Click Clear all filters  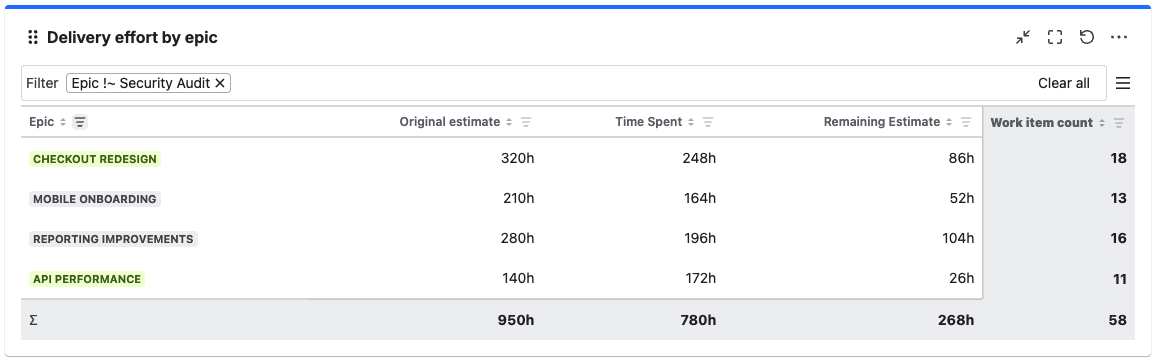coord(1063,83)
